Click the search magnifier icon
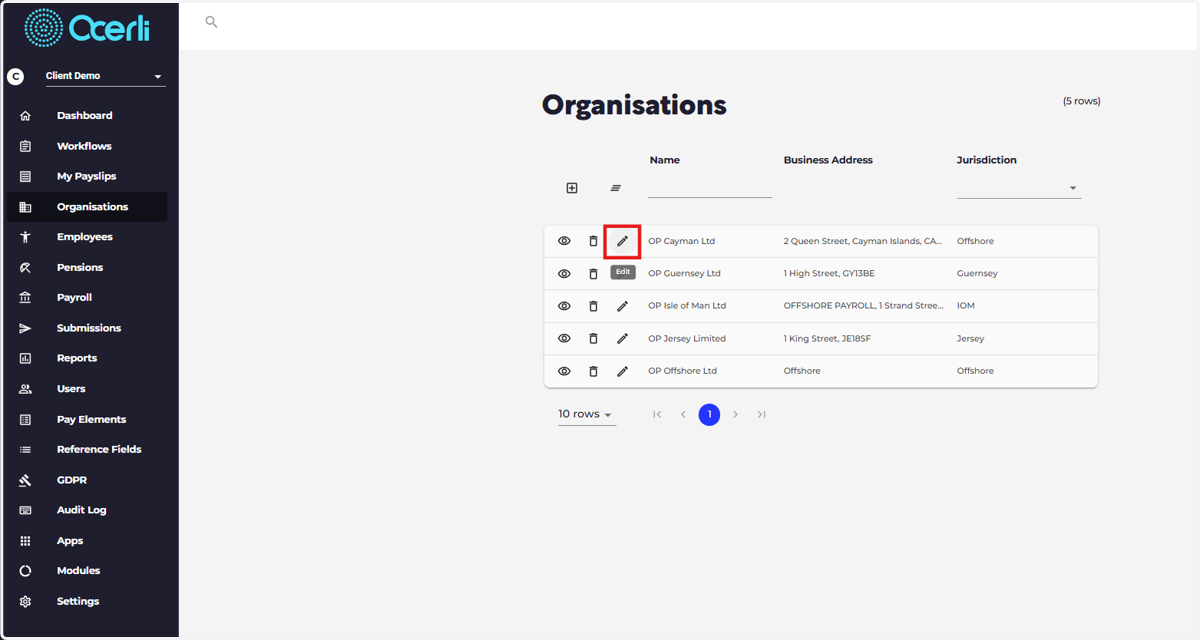 pyautogui.click(x=211, y=21)
